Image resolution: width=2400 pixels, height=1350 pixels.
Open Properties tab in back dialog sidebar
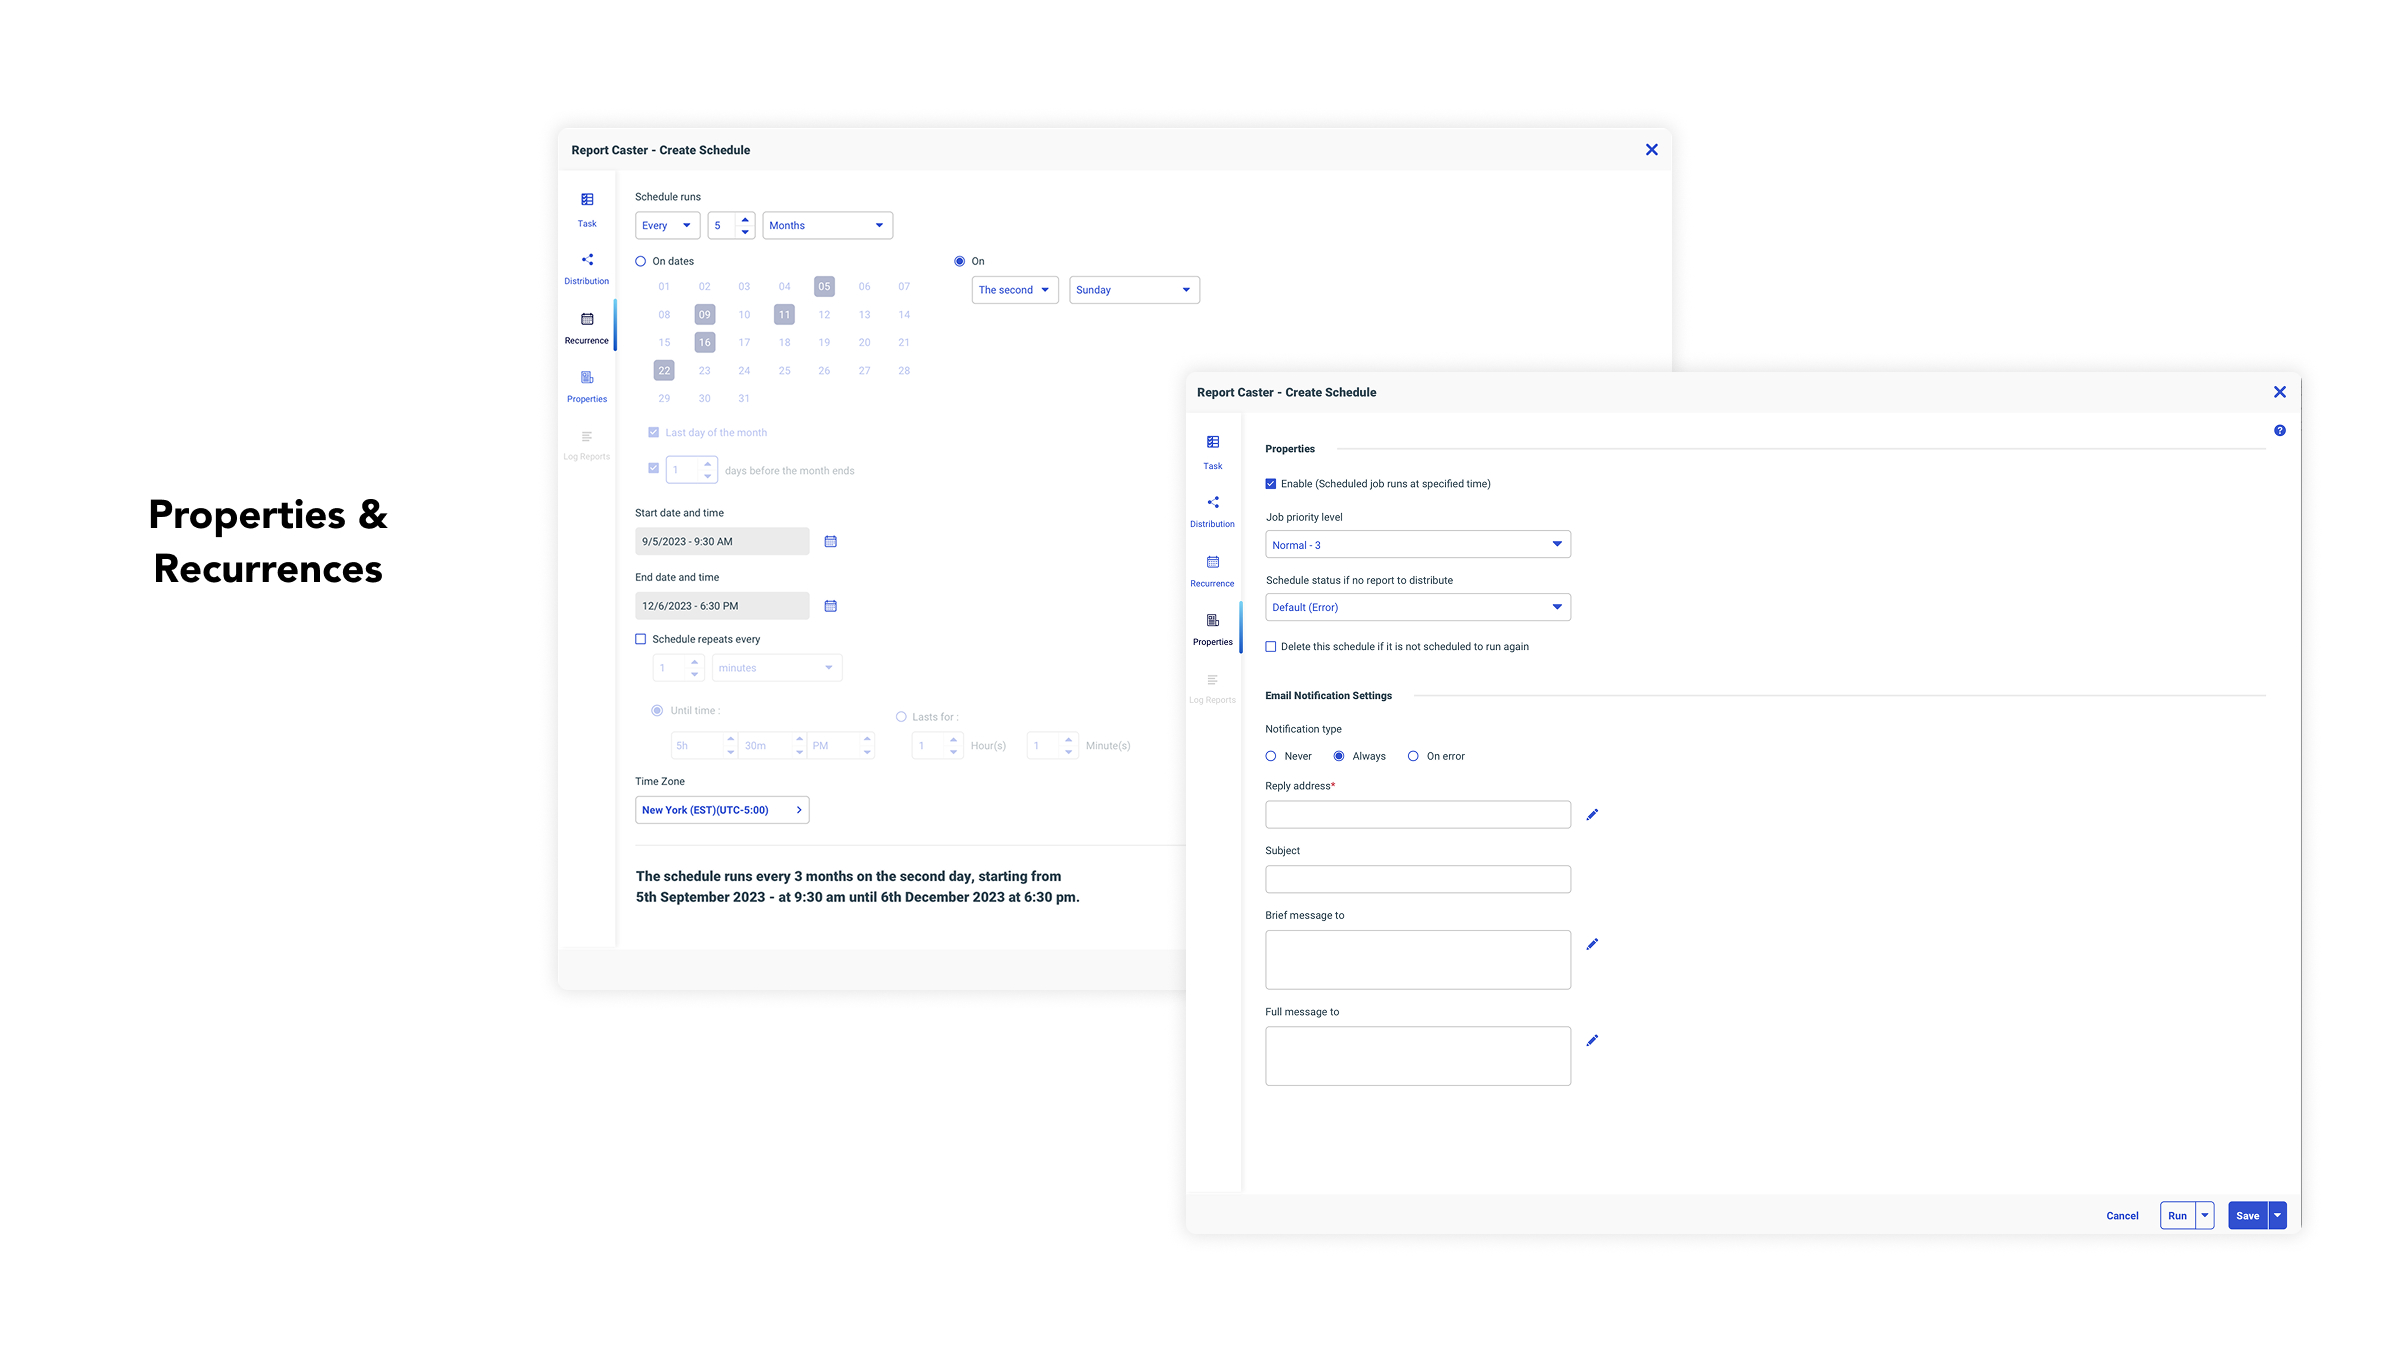click(x=587, y=386)
